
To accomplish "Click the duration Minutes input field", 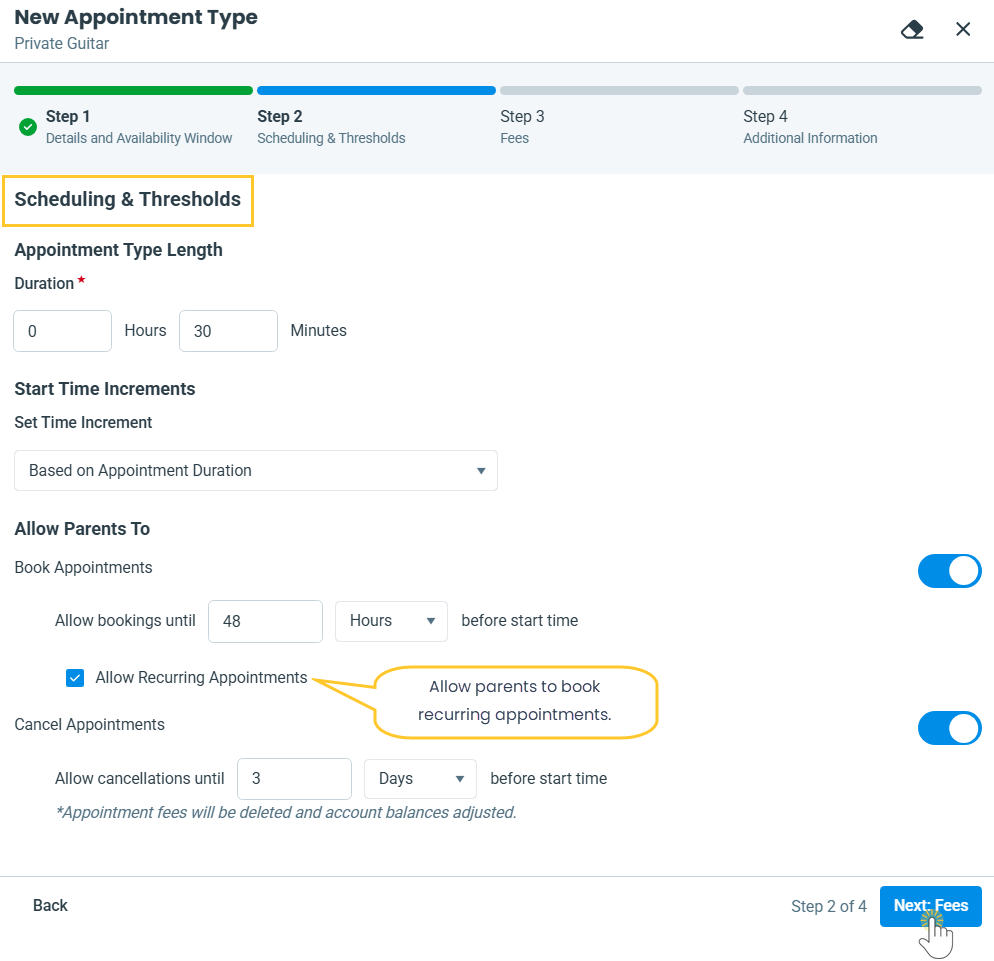I will point(228,331).
